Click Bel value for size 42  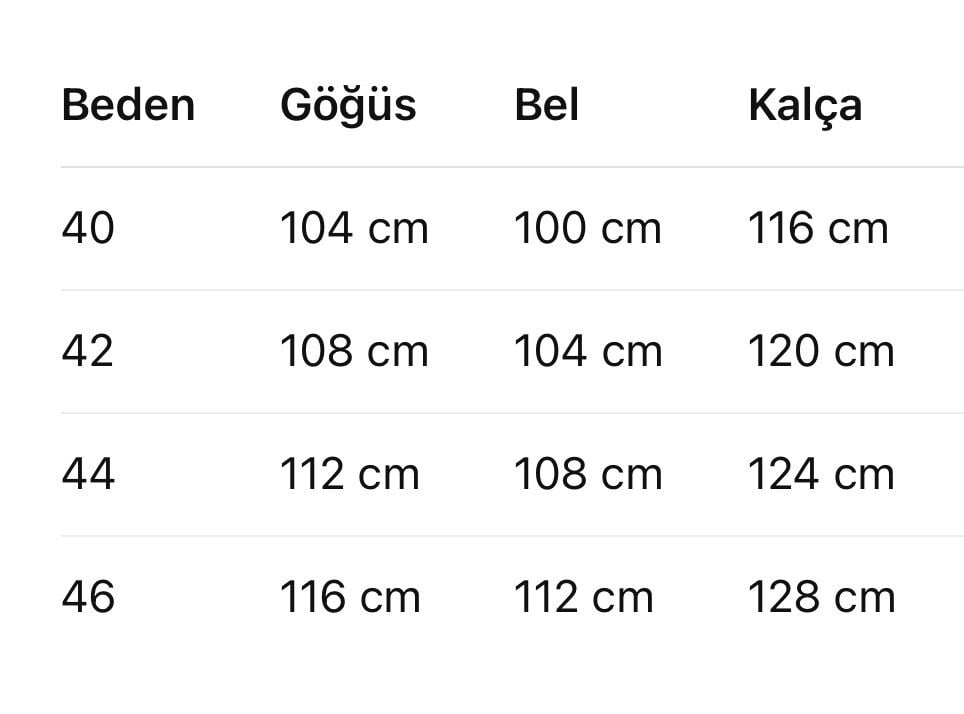tap(588, 352)
